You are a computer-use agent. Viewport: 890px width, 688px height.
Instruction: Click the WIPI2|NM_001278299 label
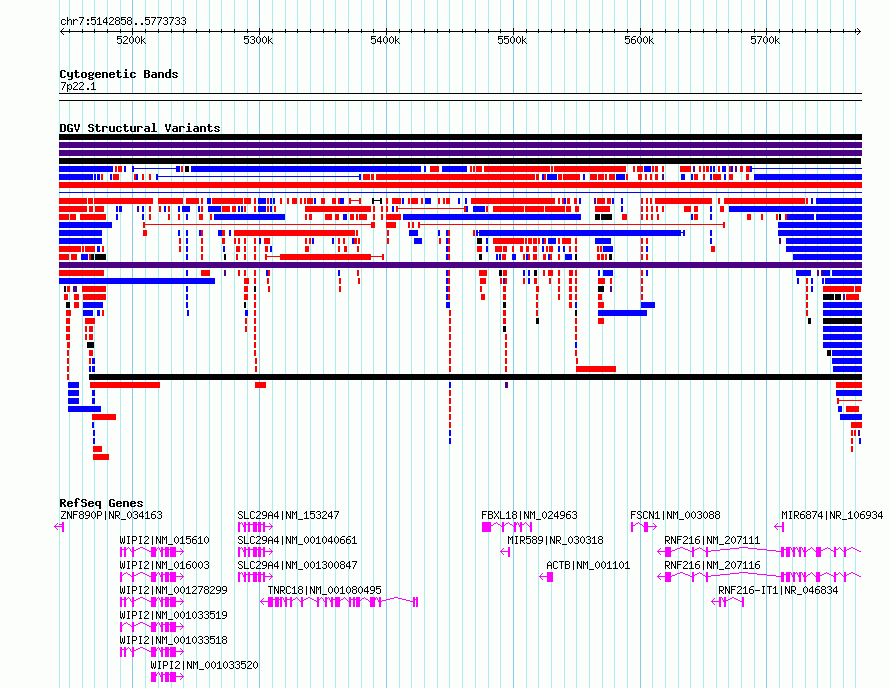point(174,590)
